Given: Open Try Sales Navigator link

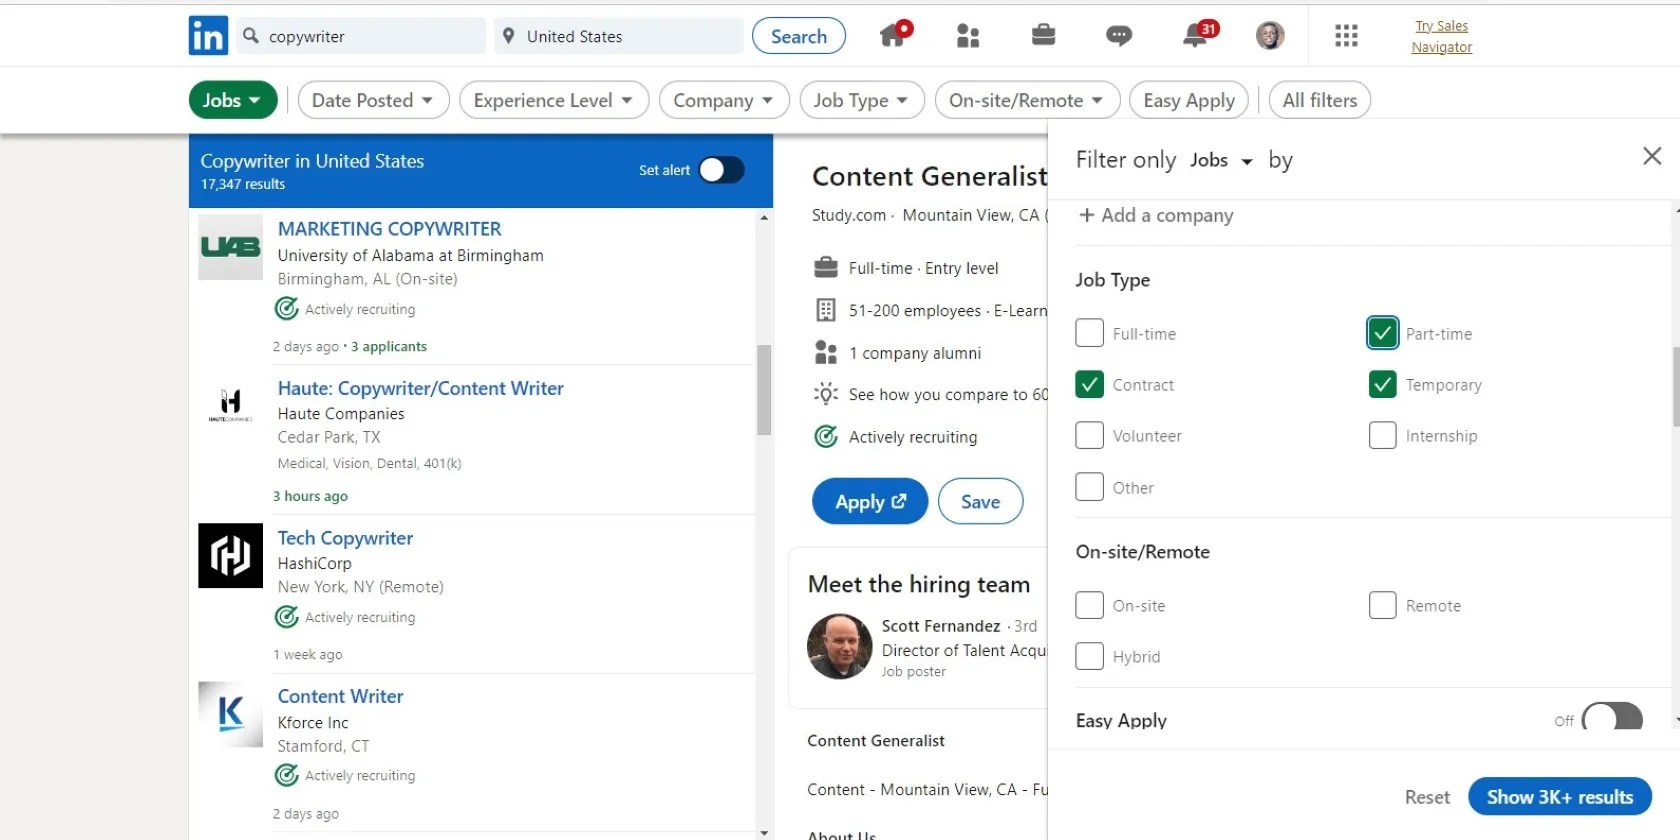Looking at the screenshot, I should [x=1441, y=36].
